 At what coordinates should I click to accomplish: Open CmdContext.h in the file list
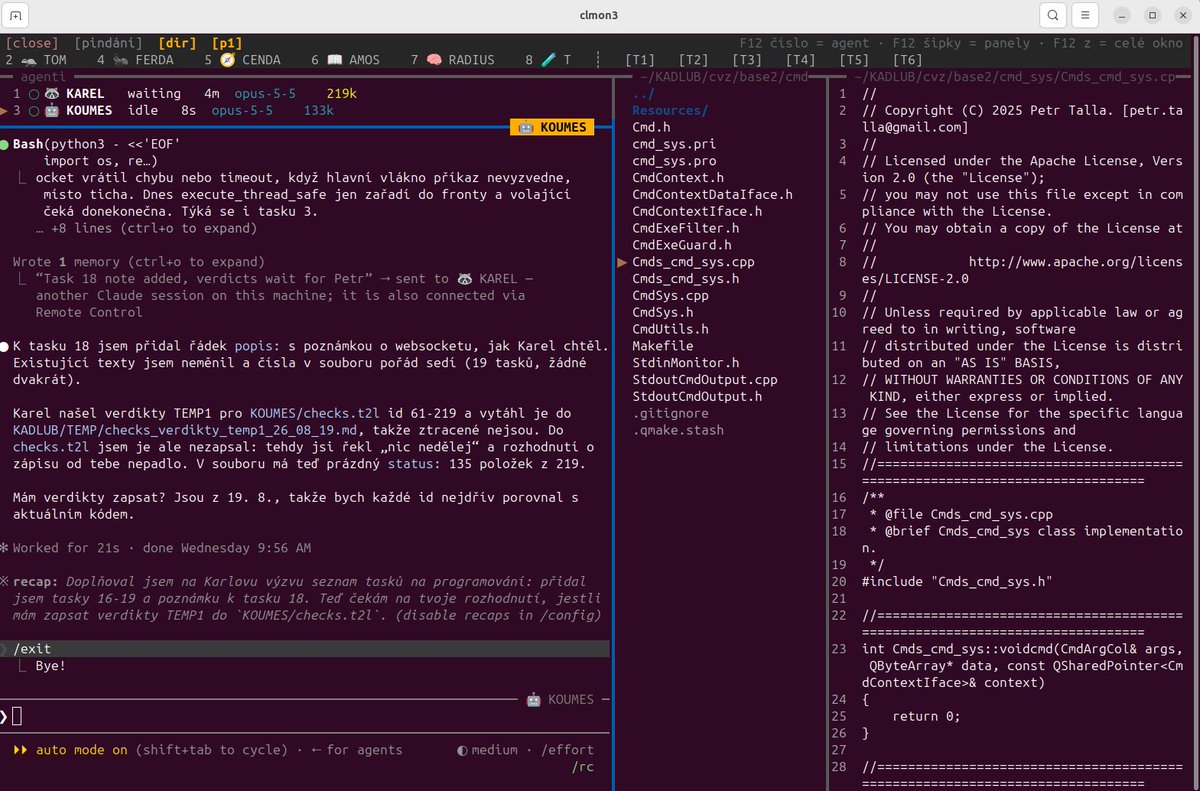678,178
